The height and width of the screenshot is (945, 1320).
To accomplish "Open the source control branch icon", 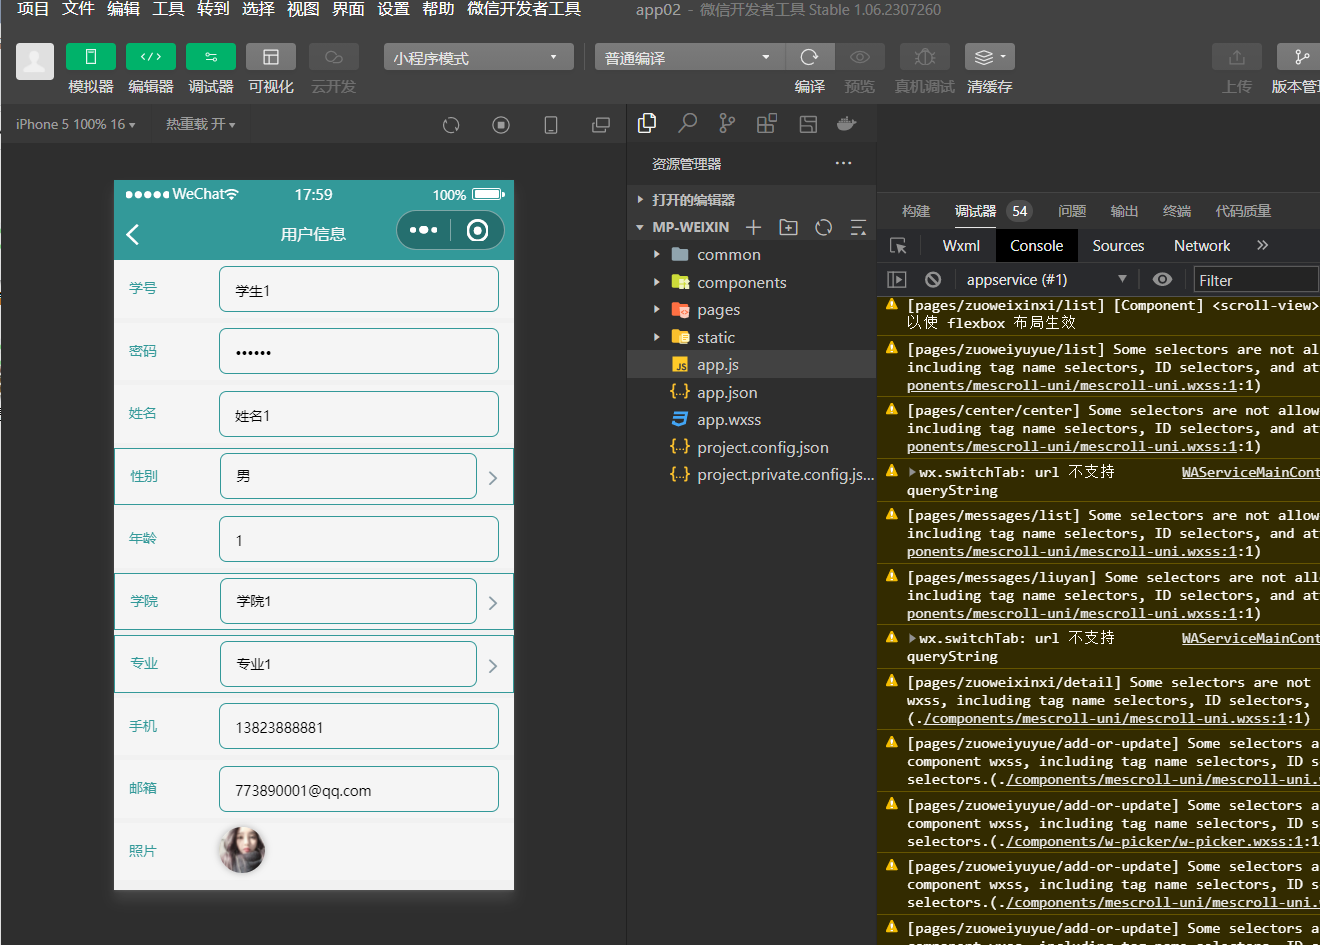I will point(727,124).
